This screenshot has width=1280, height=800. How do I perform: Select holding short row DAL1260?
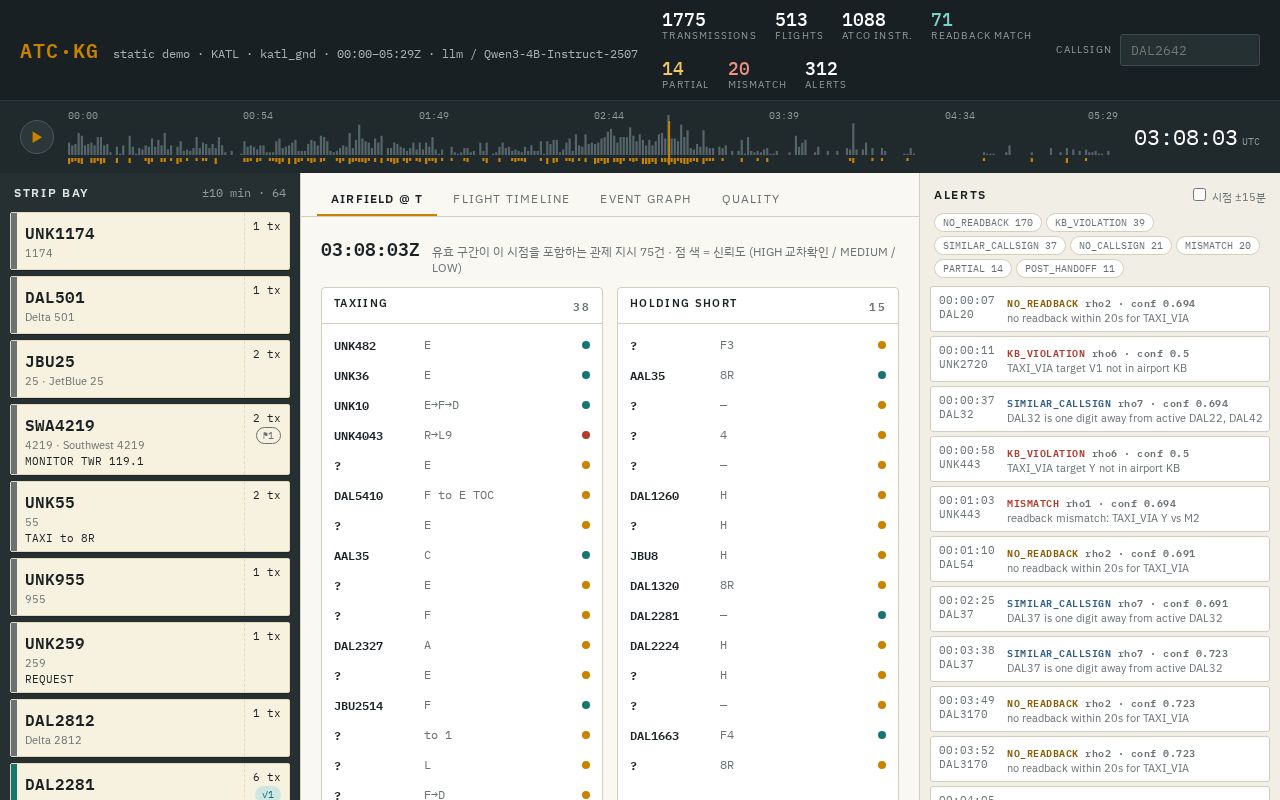758,495
